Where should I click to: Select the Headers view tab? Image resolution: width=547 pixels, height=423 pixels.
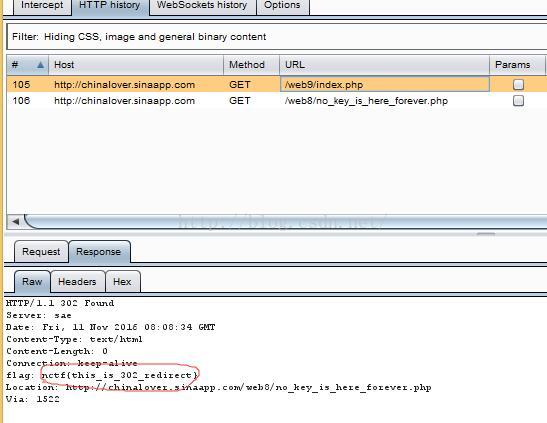pos(77,281)
